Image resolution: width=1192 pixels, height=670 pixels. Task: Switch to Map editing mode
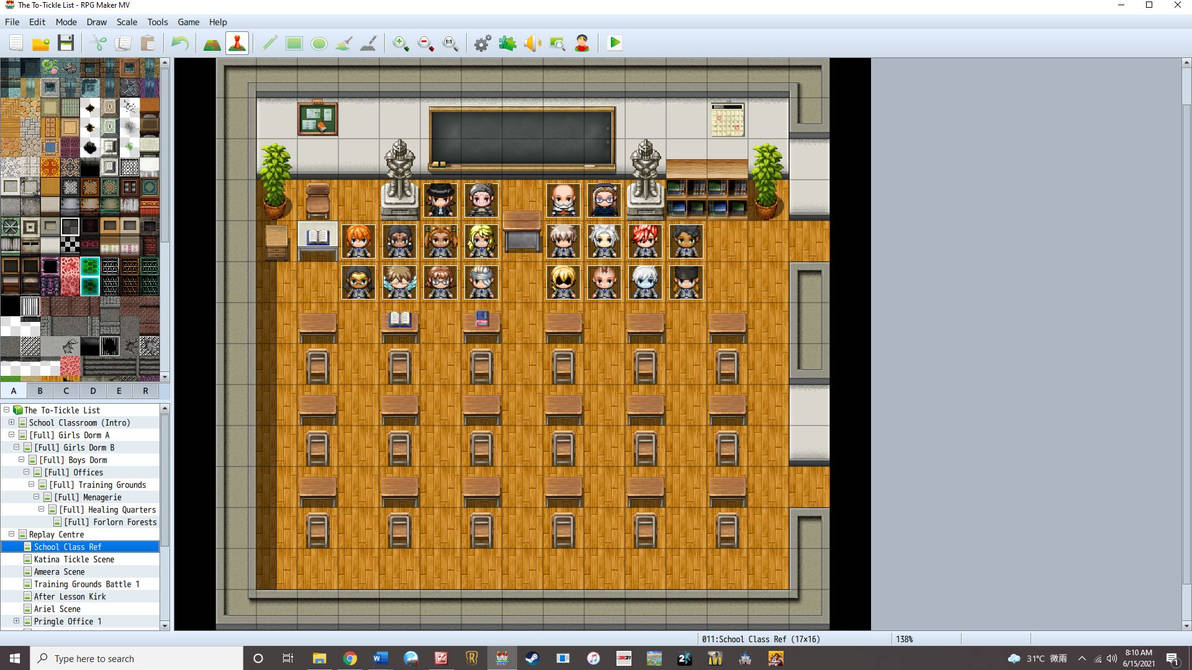coord(212,43)
